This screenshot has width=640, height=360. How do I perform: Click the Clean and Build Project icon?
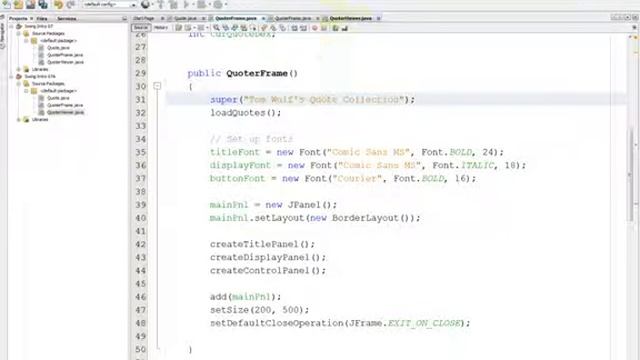click(173, 4)
